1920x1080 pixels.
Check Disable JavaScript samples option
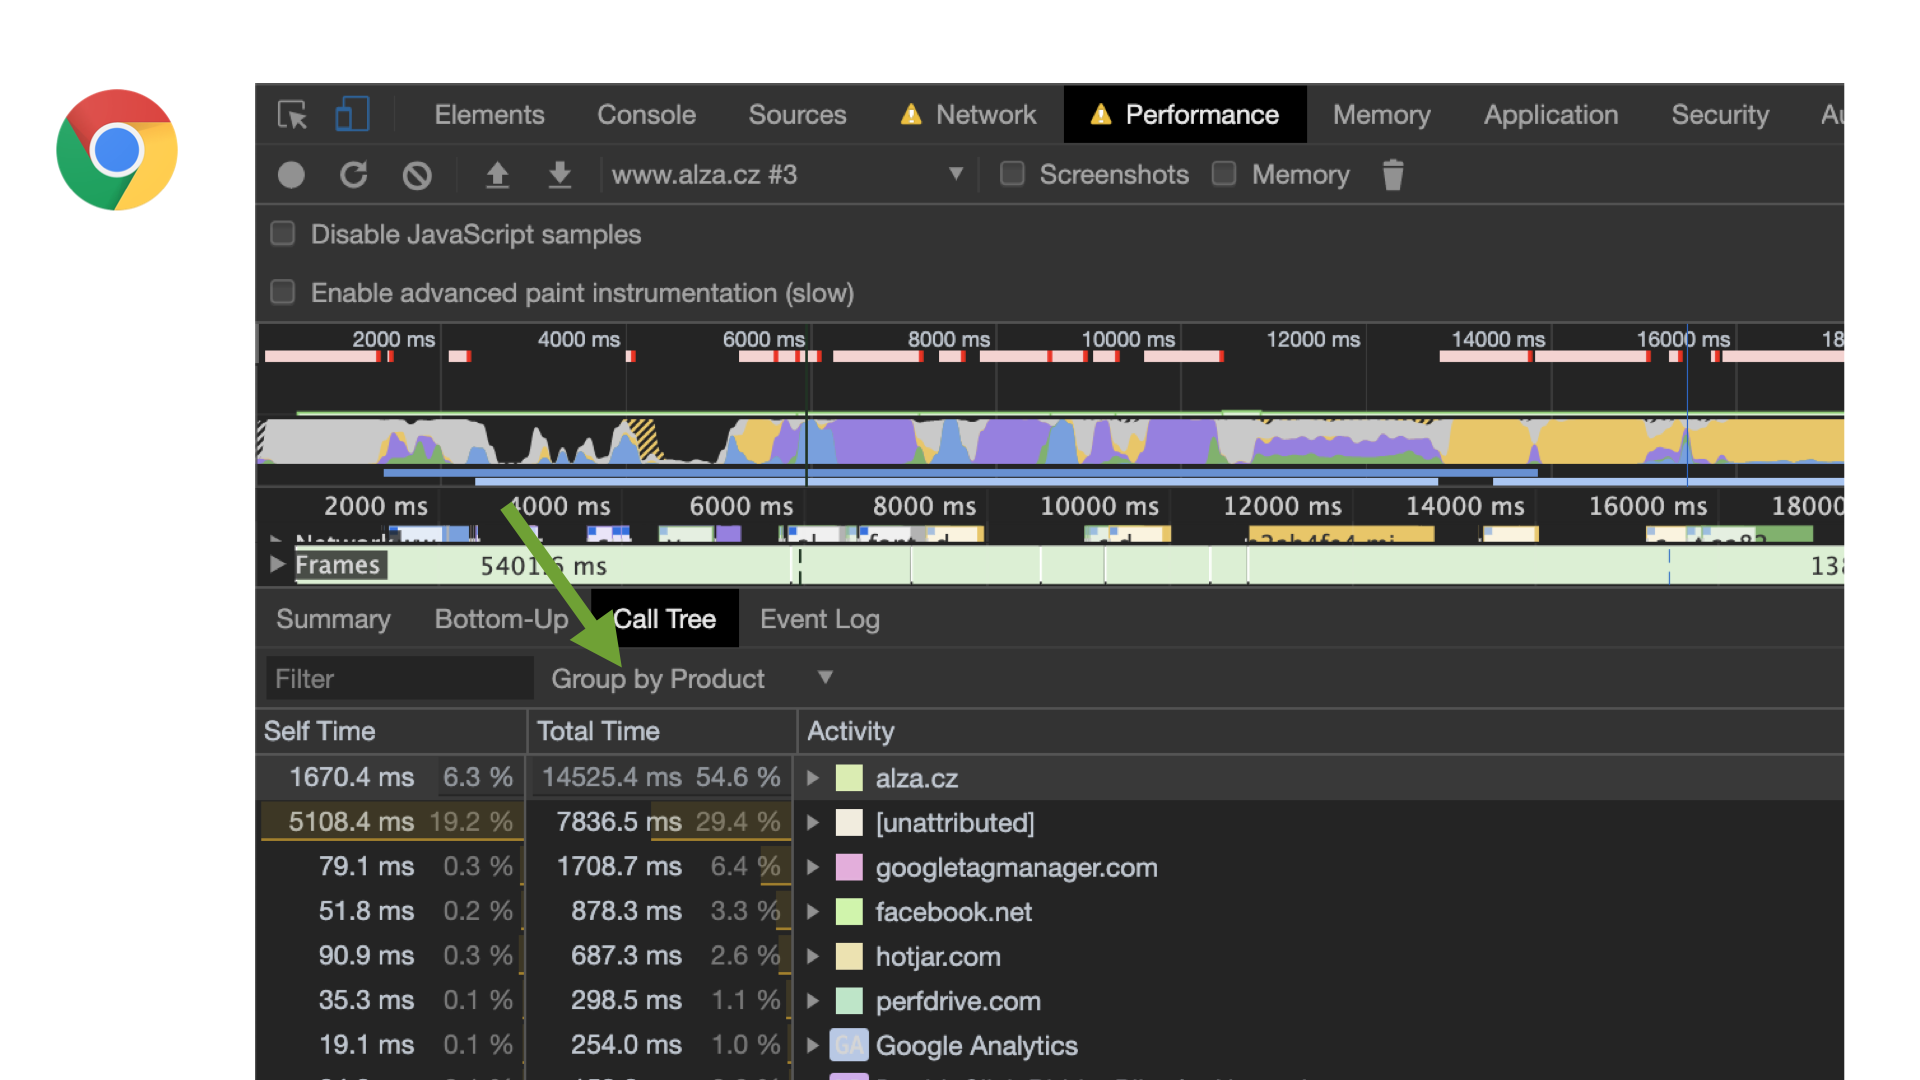click(x=283, y=234)
